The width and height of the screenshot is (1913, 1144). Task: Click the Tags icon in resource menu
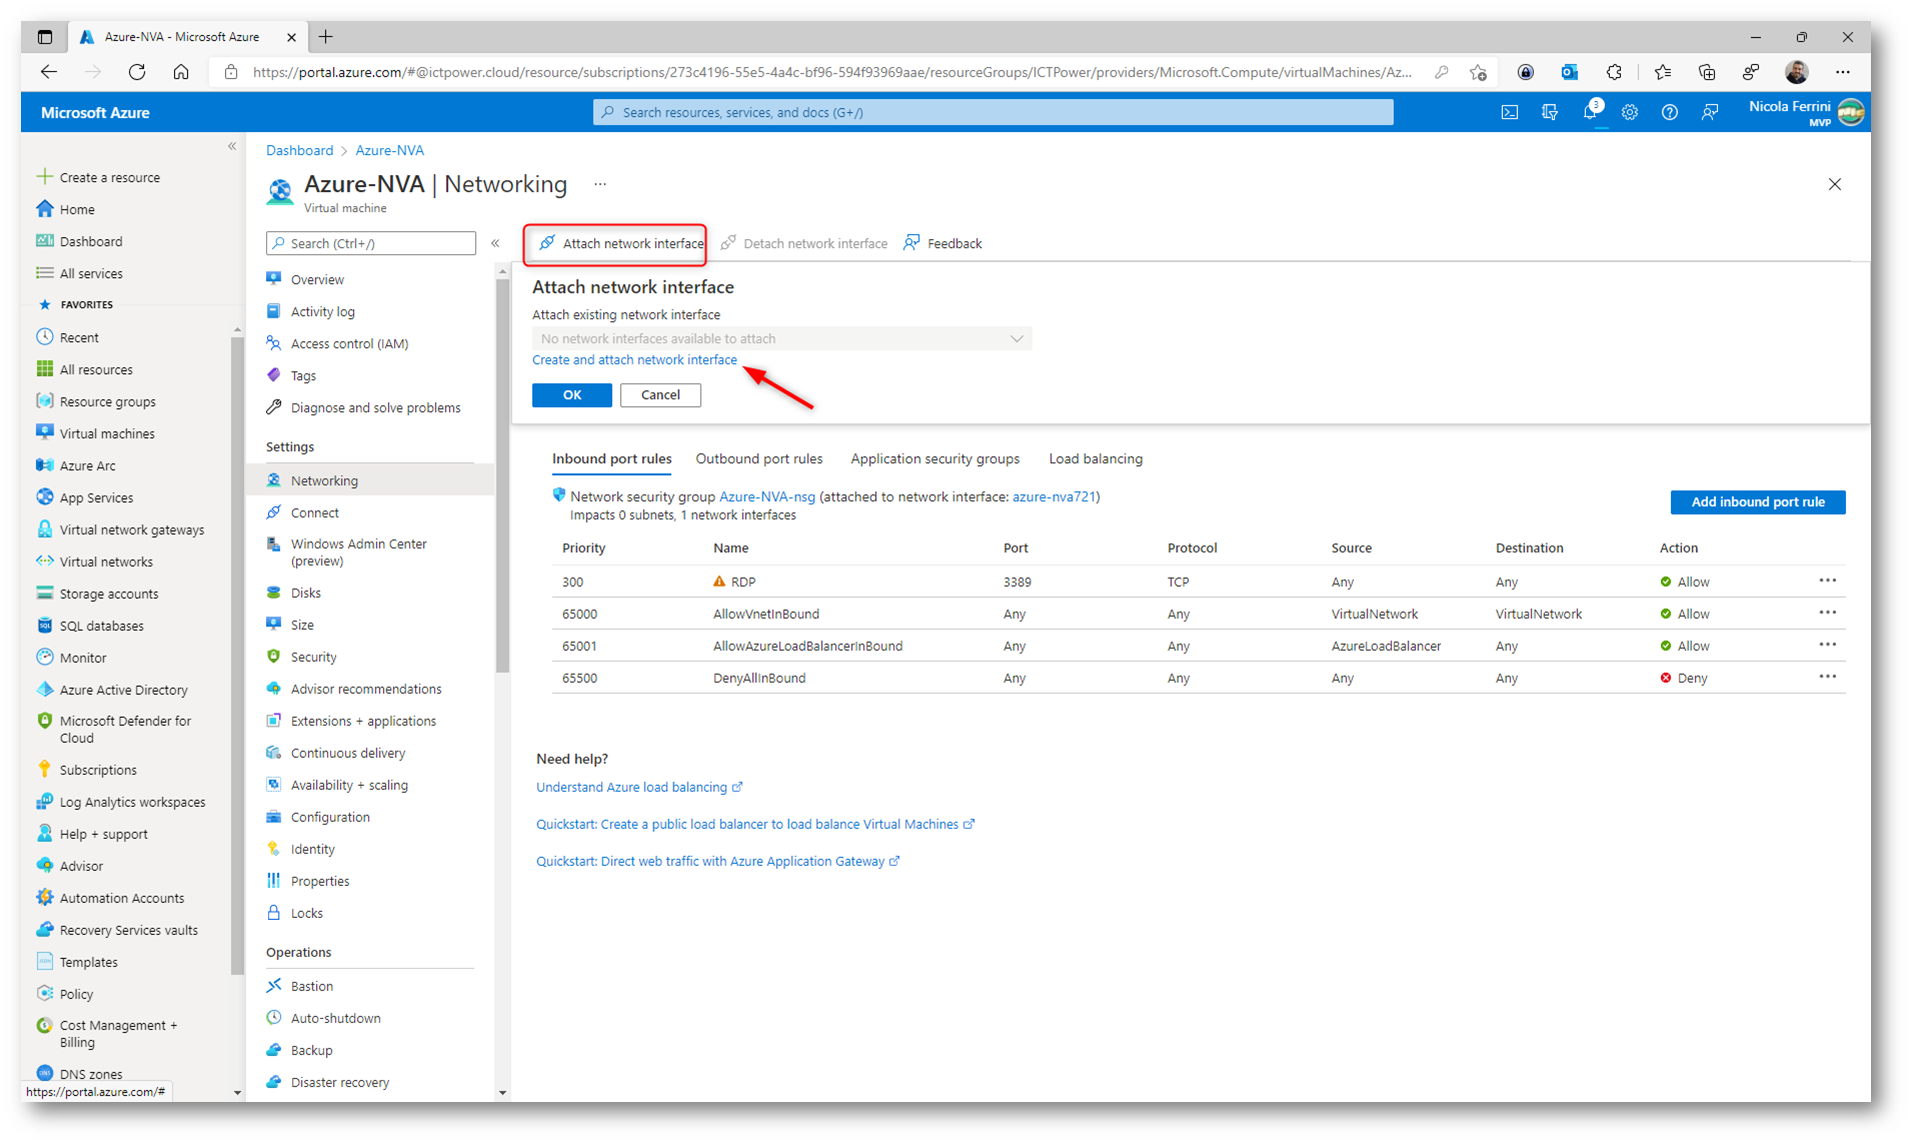tap(273, 375)
